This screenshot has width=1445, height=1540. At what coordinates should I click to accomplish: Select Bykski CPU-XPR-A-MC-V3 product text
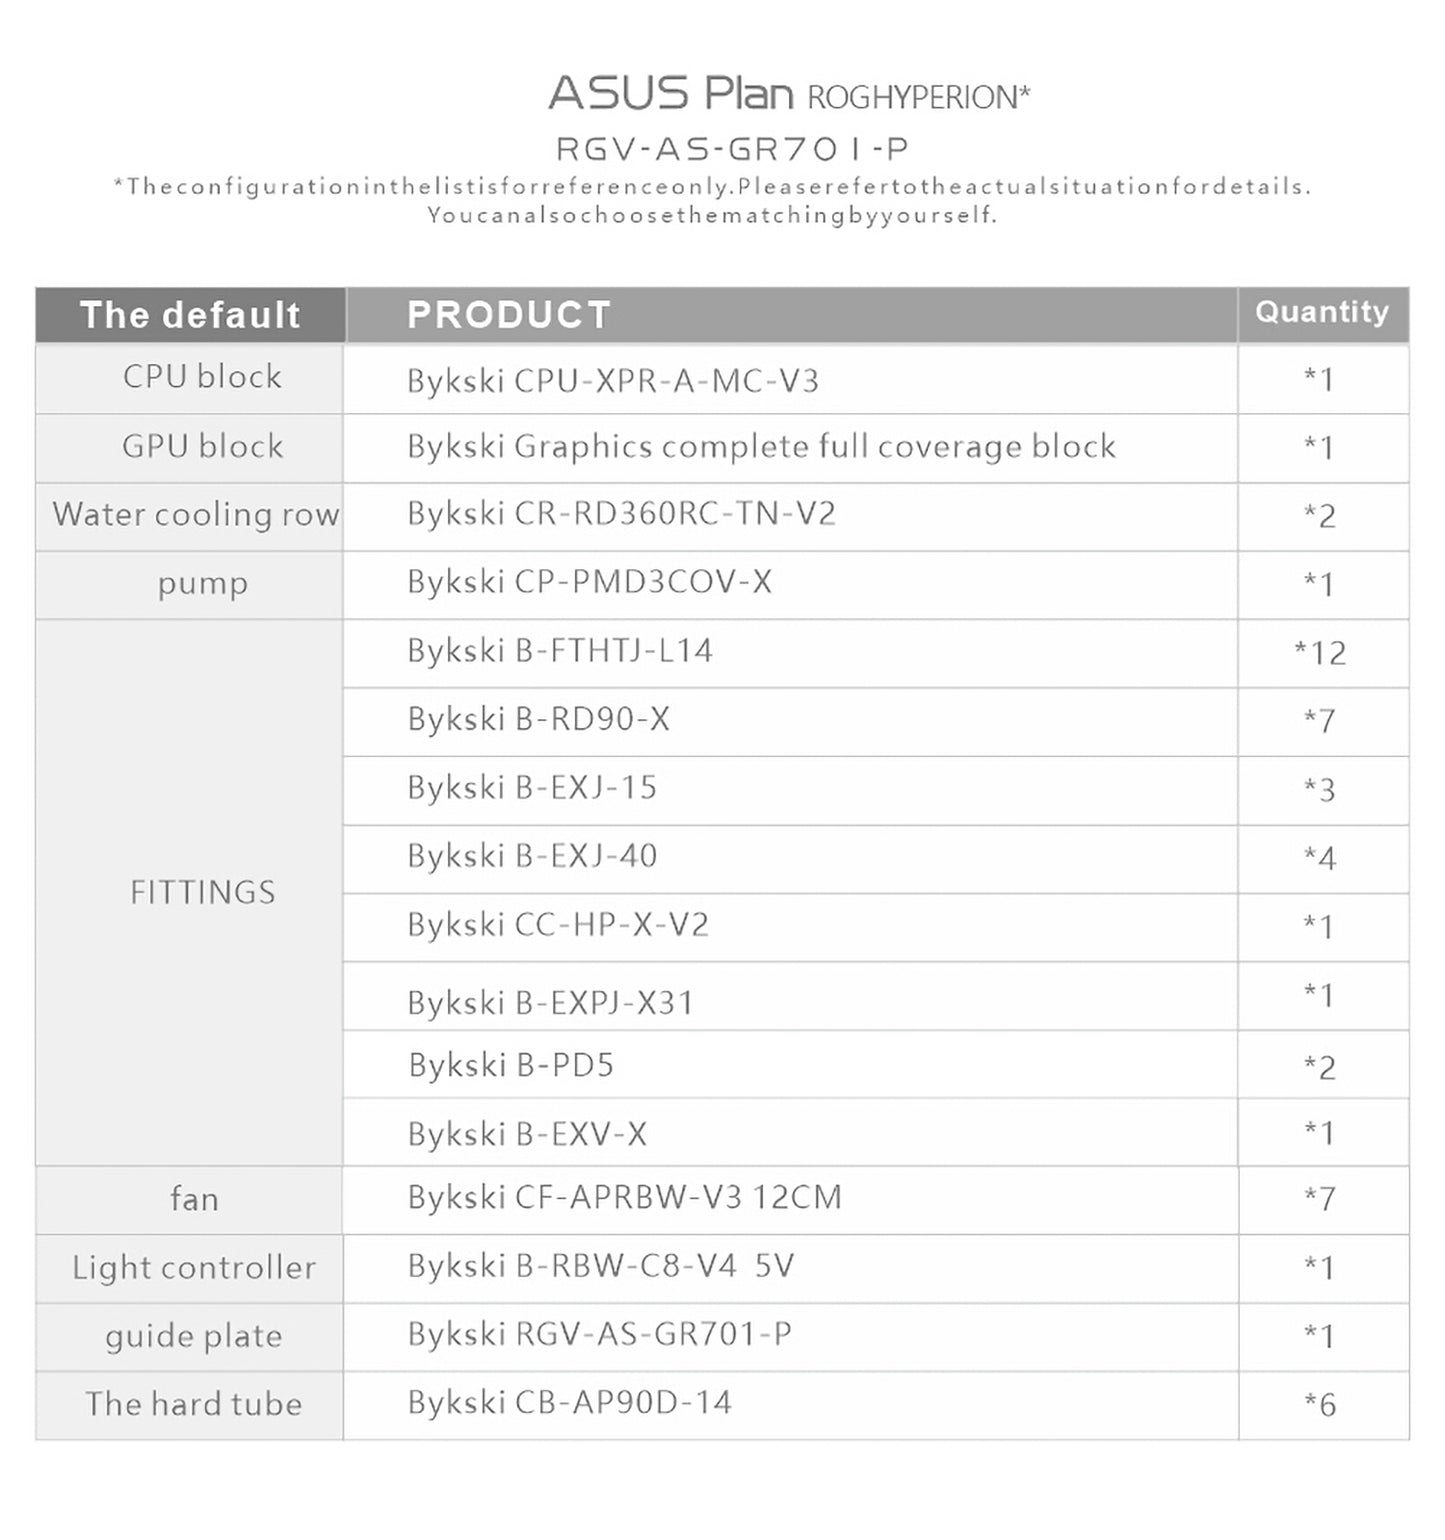click(x=612, y=381)
